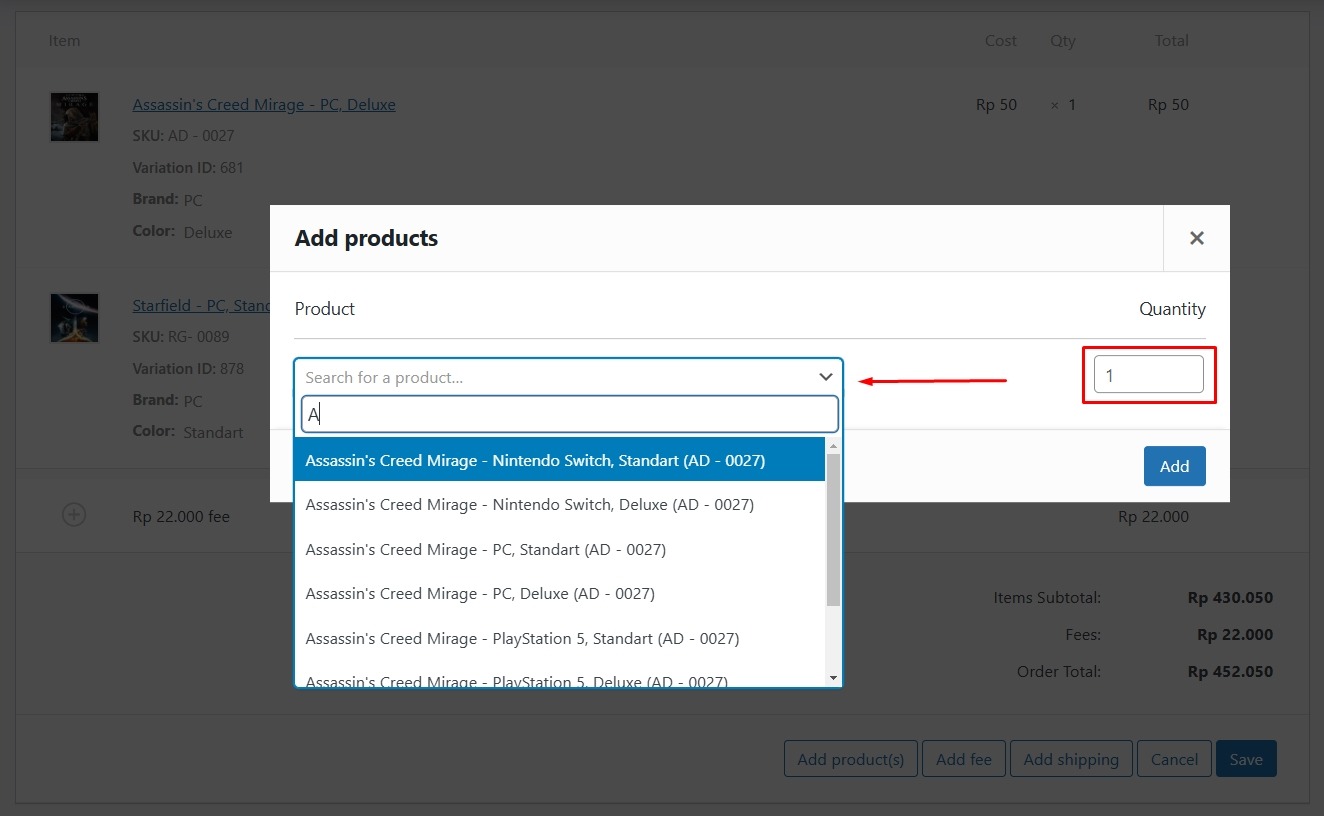This screenshot has height=816, width=1324.
Task: Select Assassin's Creed Mirage Nintendo Switch, Standart
Action: coord(560,460)
